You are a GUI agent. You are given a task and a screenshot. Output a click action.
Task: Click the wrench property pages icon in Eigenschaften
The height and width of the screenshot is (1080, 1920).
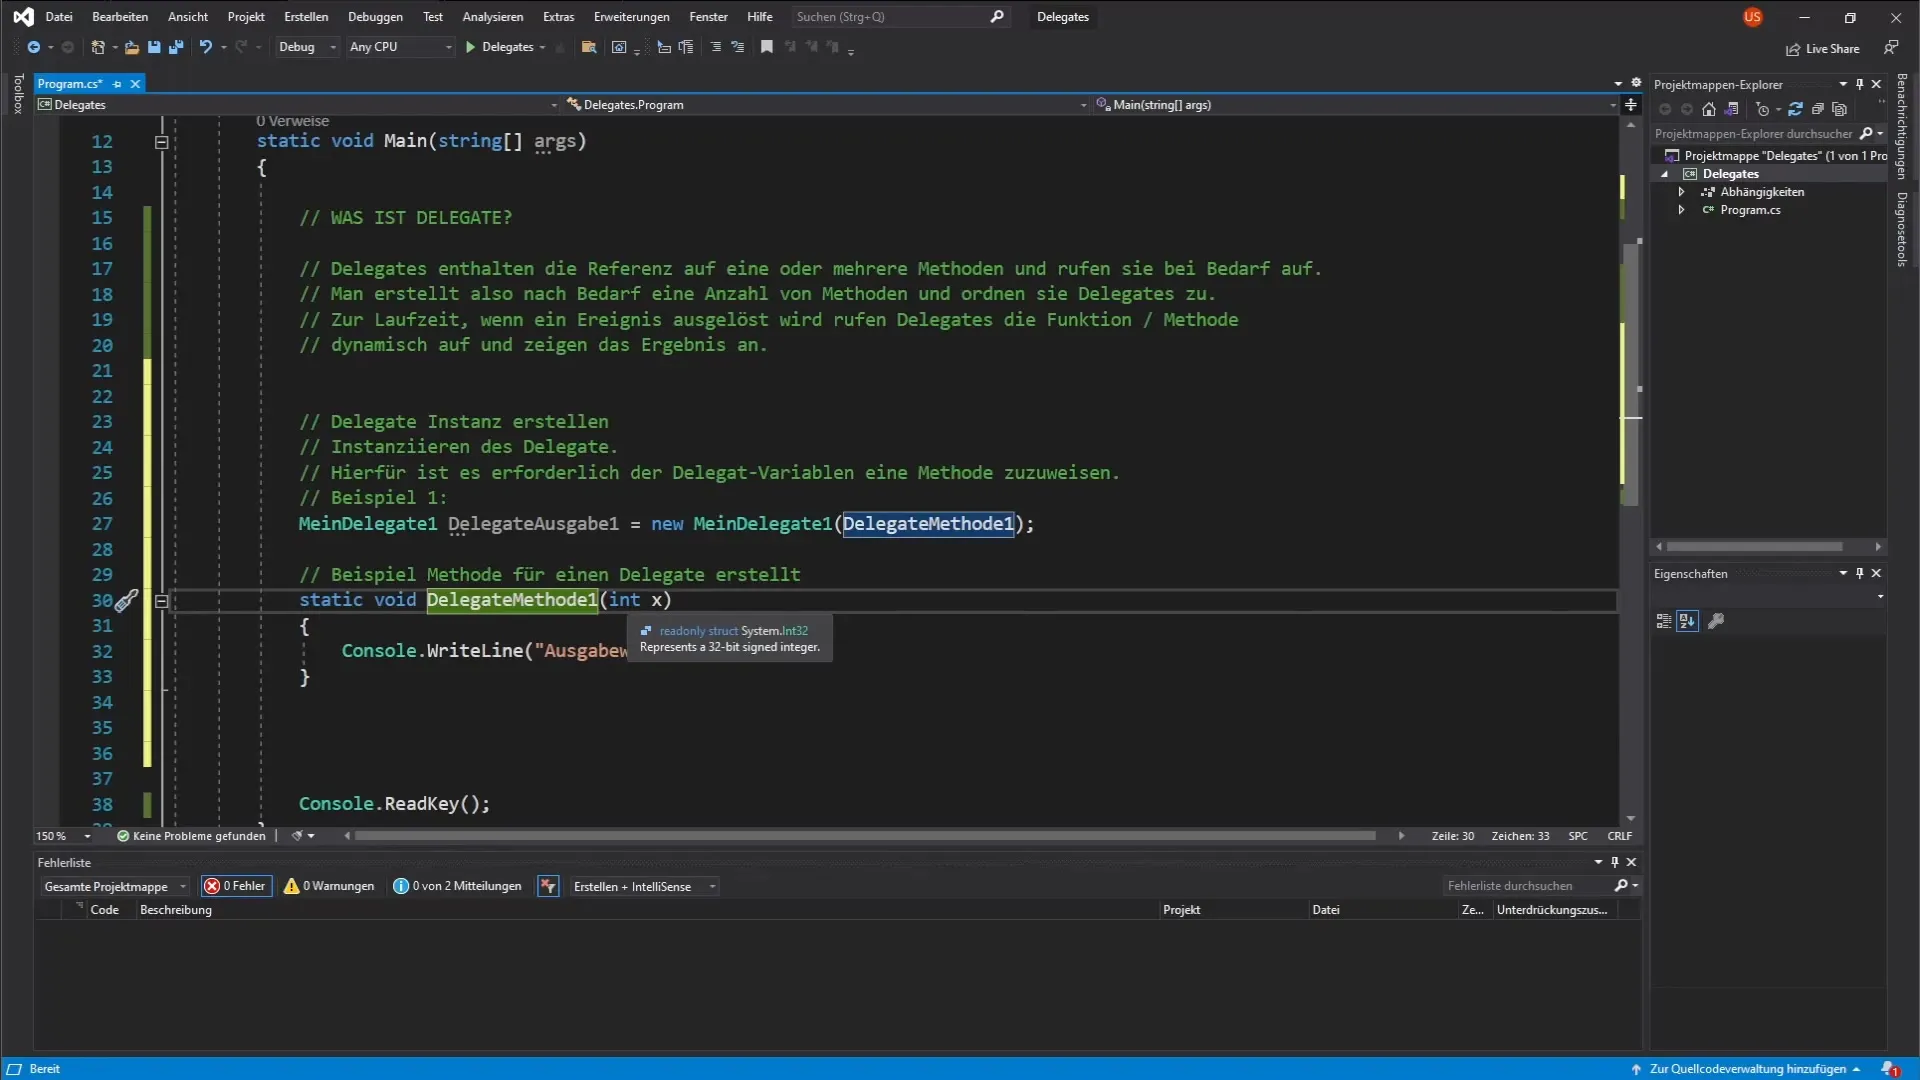[x=1716, y=621]
